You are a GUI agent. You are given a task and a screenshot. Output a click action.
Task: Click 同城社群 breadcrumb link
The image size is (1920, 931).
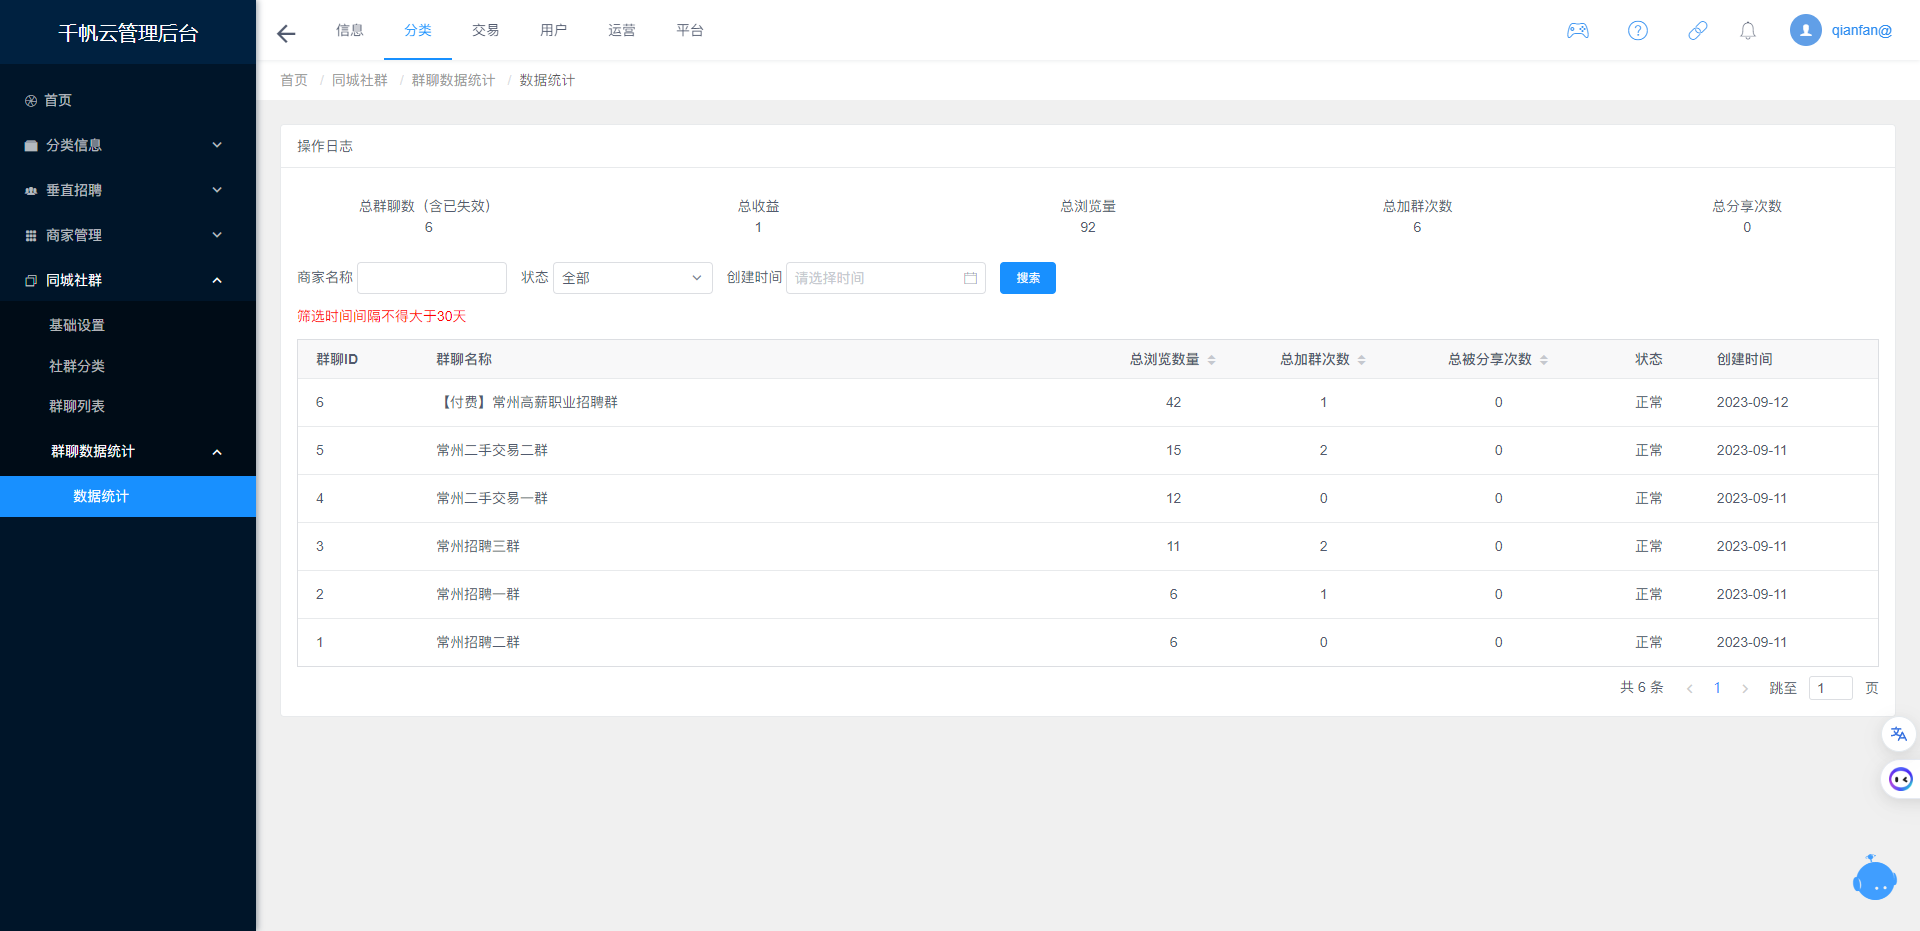tap(360, 80)
